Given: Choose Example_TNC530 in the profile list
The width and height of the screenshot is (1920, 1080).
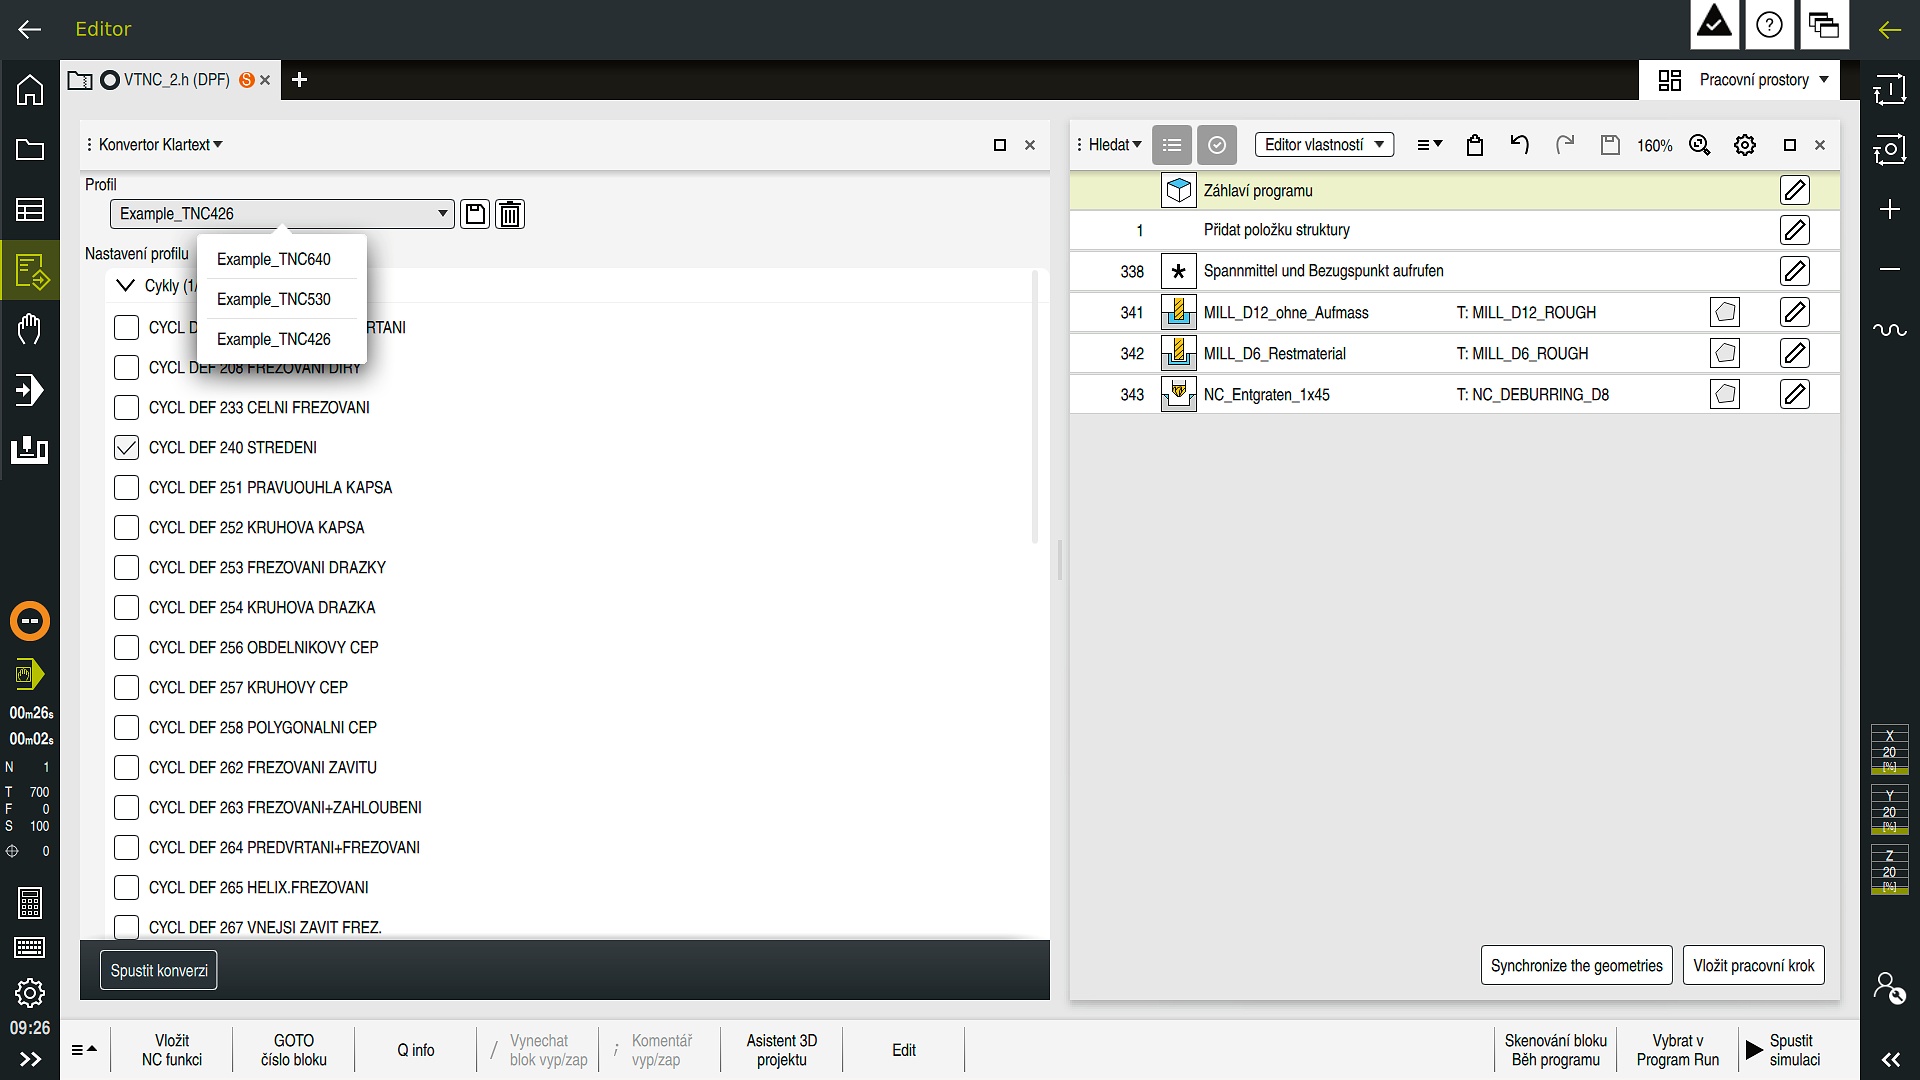Looking at the screenshot, I should click(x=274, y=299).
